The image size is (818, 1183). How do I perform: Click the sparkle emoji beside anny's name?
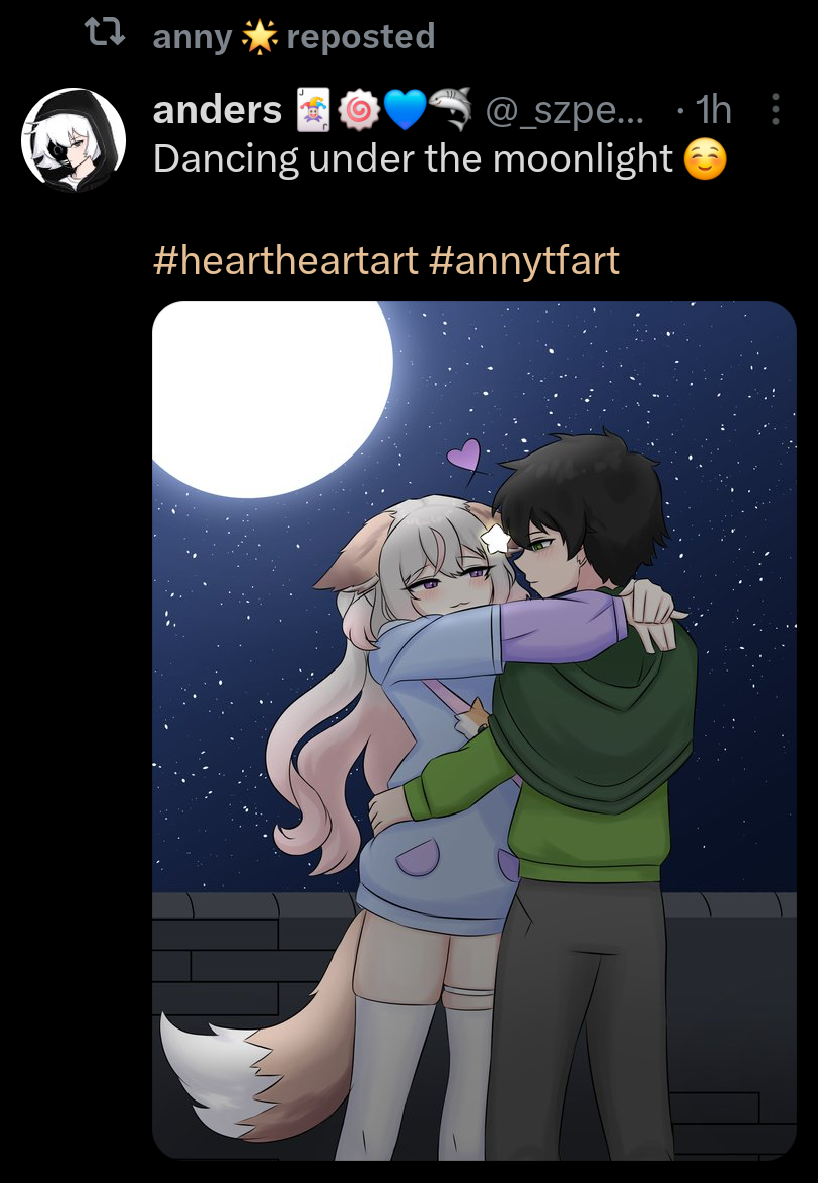click(x=259, y=35)
